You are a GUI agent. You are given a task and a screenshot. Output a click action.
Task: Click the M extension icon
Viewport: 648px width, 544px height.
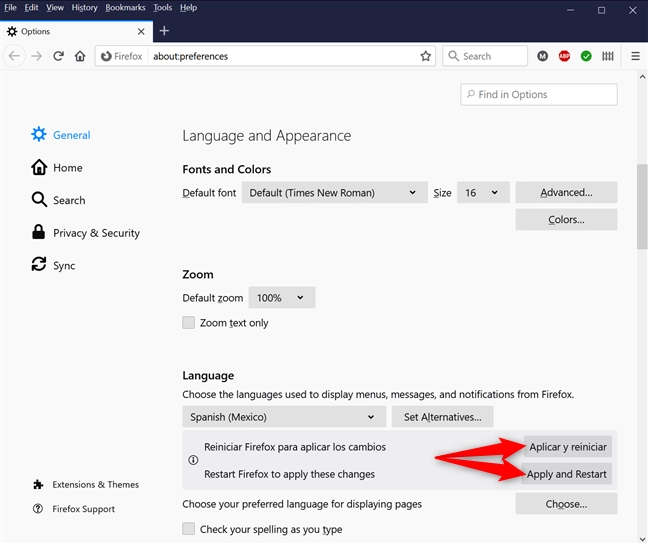tap(543, 56)
